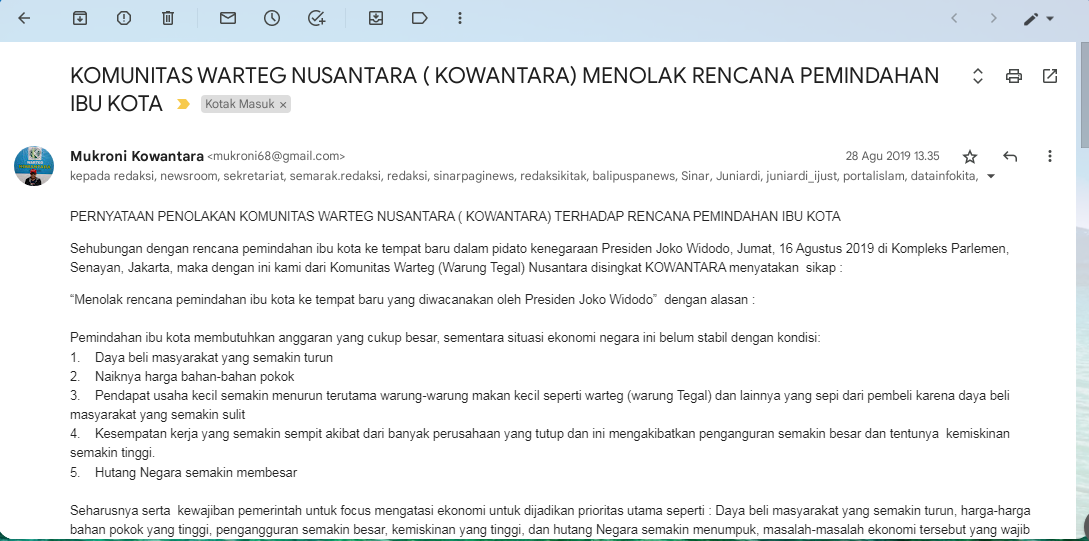Screen dimensions: 1089x541
Task: Open input tools dropdown arrow
Action: click(1049, 19)
